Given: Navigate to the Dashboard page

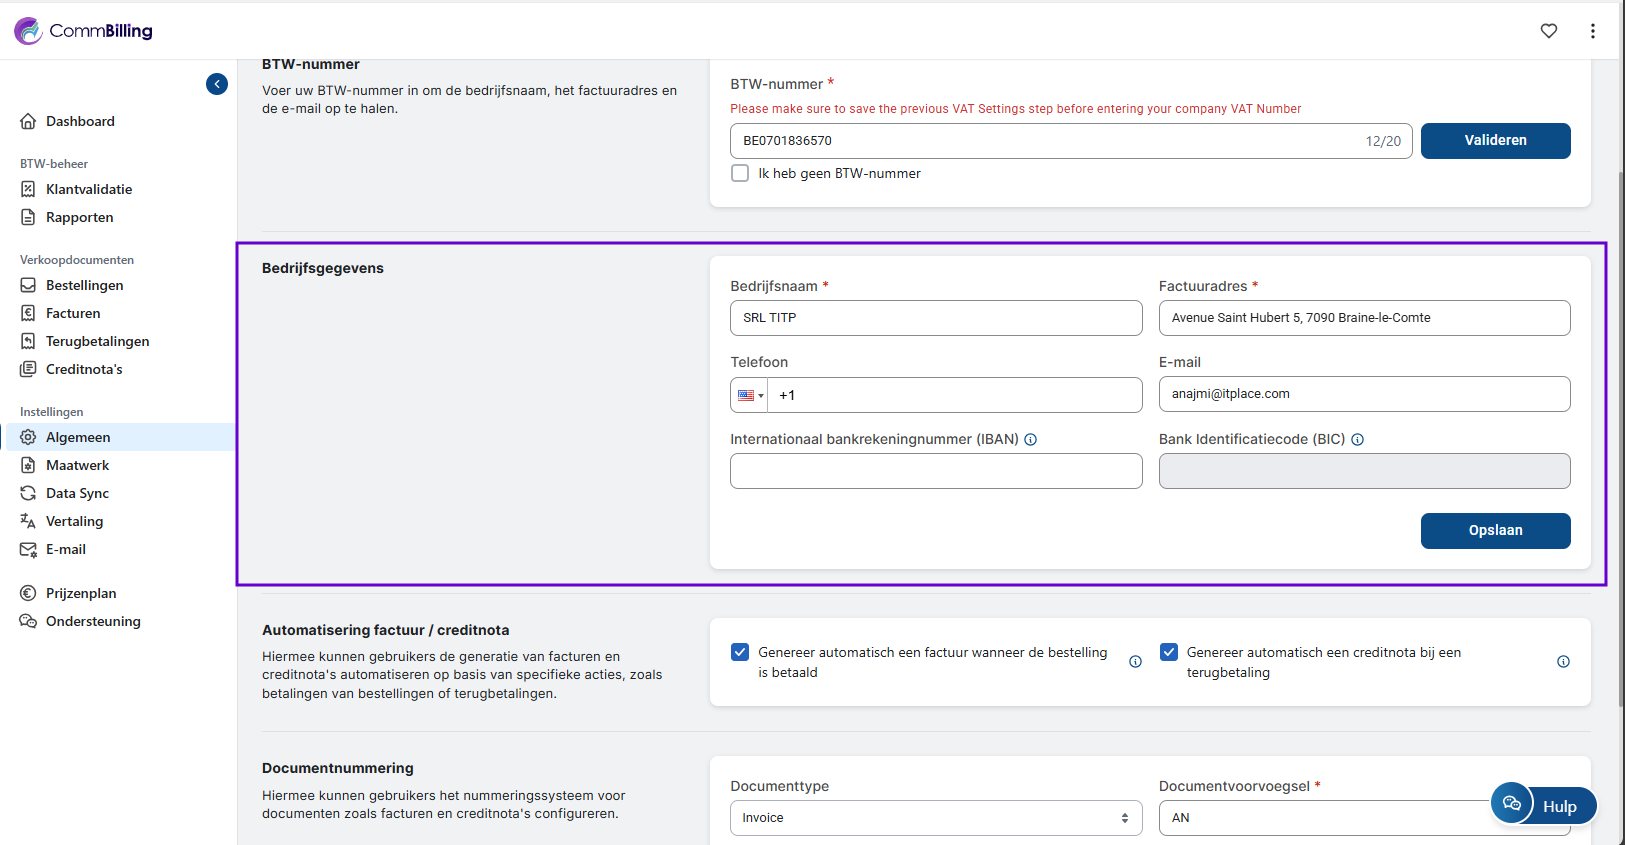Looking at the screenshot, I should point(80,121).
